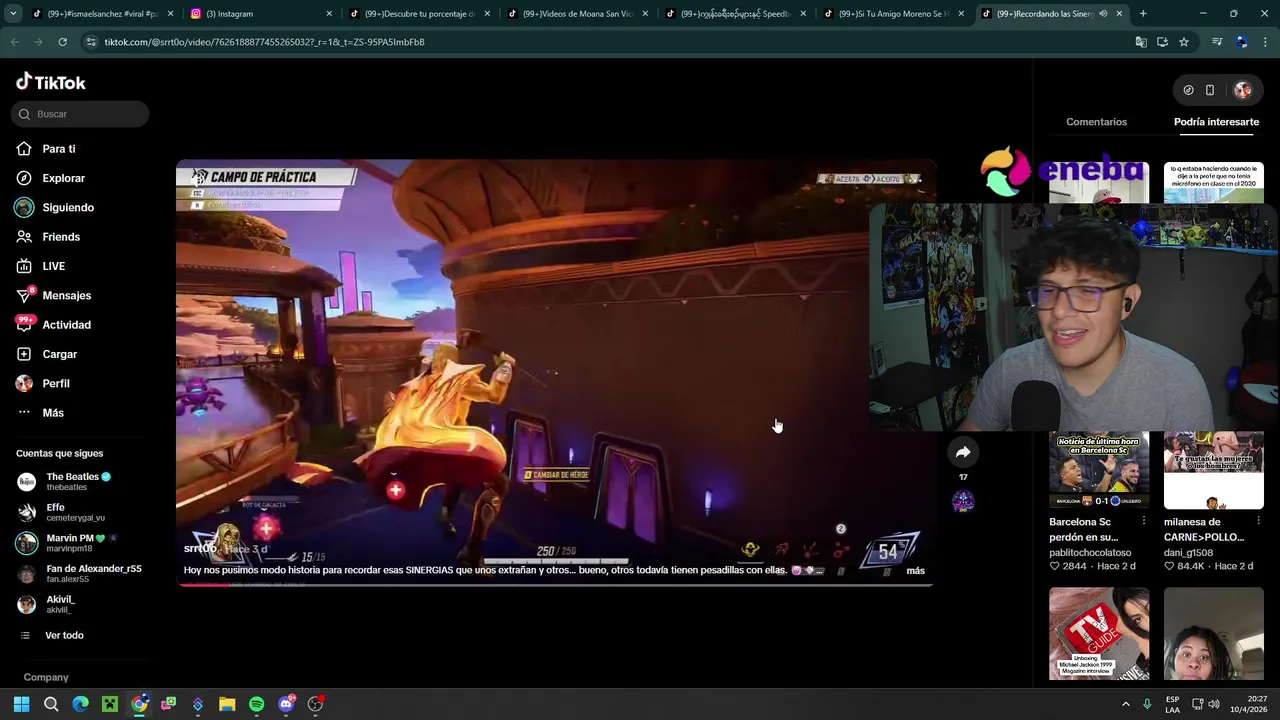Open Spotify from the taskbar
The height and width of the screenshot is (720, 1280).
(256, 704)
